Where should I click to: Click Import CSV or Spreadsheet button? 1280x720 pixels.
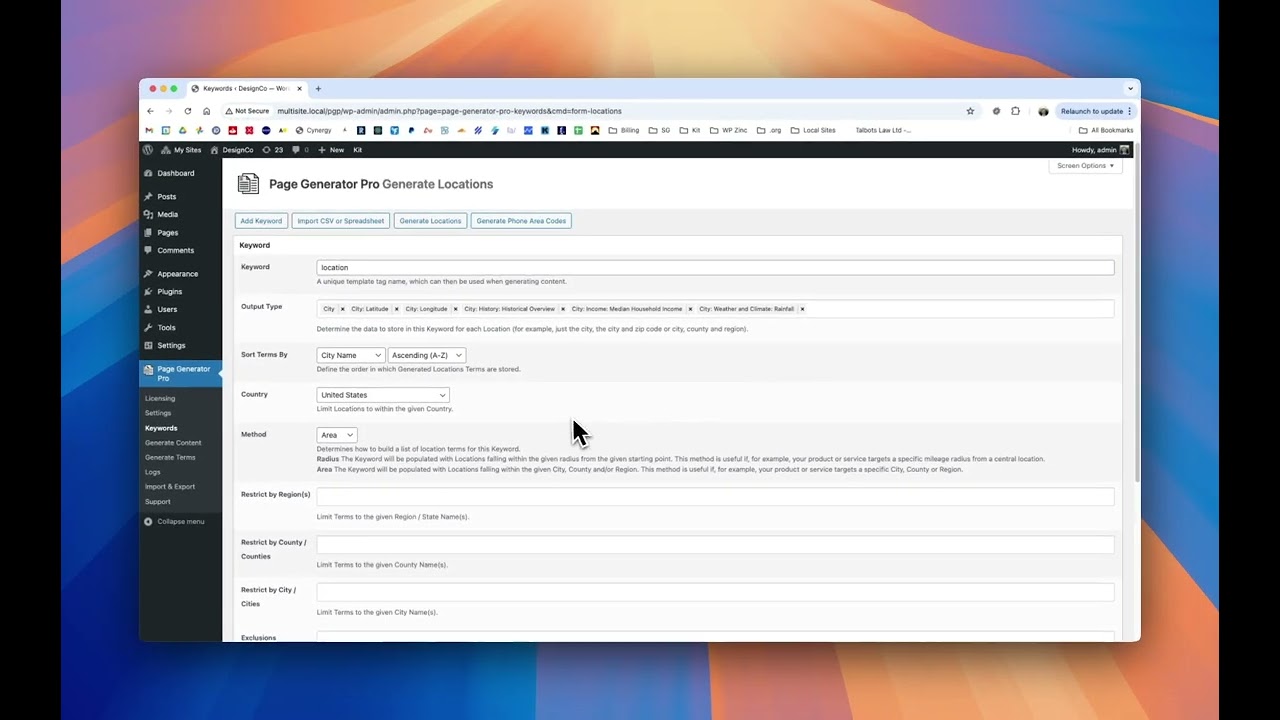341,221
